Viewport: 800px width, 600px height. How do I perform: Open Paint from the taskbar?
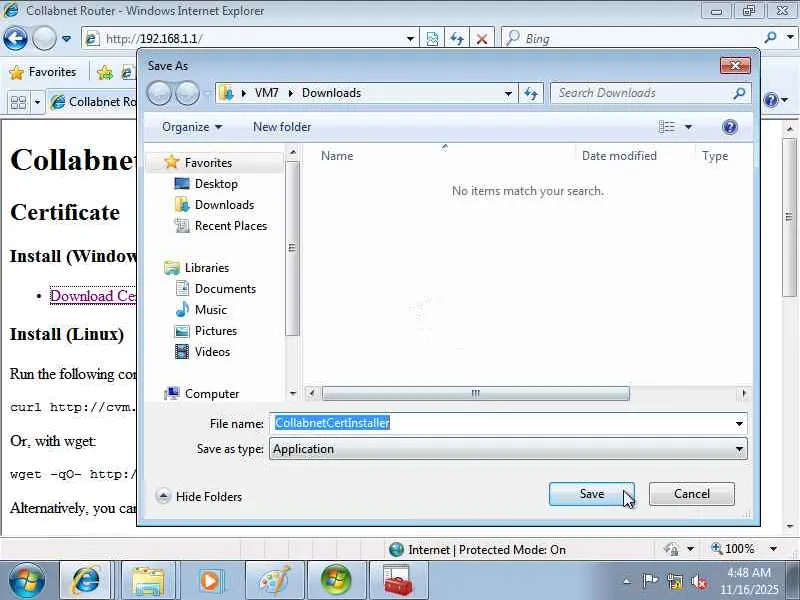274,581
